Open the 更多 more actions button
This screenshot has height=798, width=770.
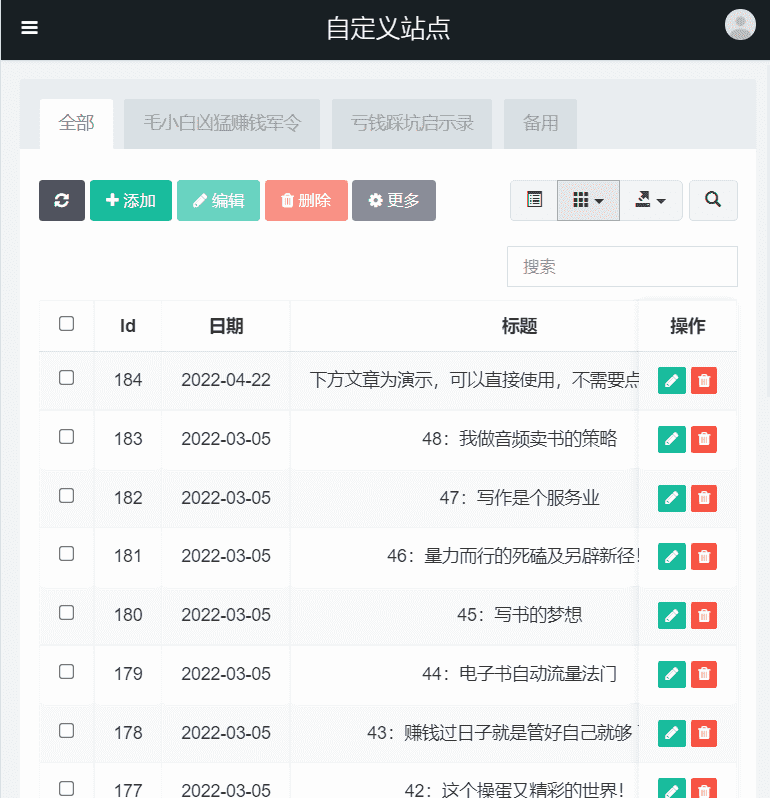click(393, 200)
